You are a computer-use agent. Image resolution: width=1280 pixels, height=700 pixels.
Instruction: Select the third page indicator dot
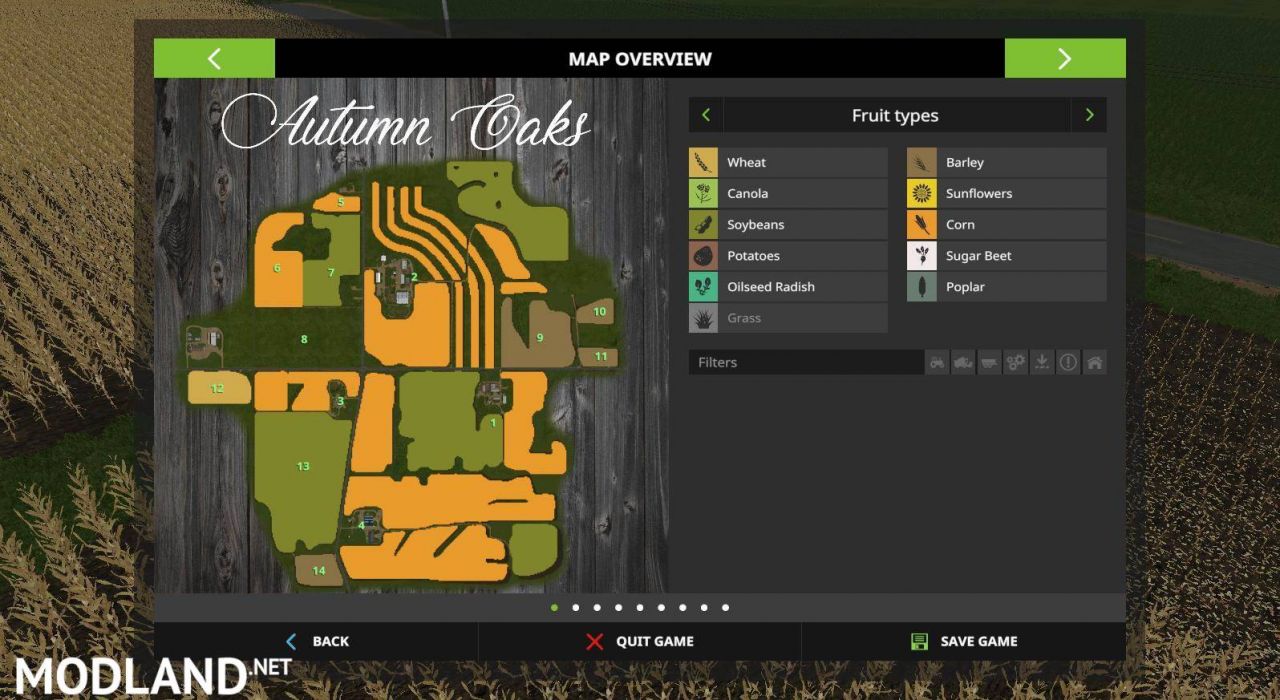[x=597, y=607]
